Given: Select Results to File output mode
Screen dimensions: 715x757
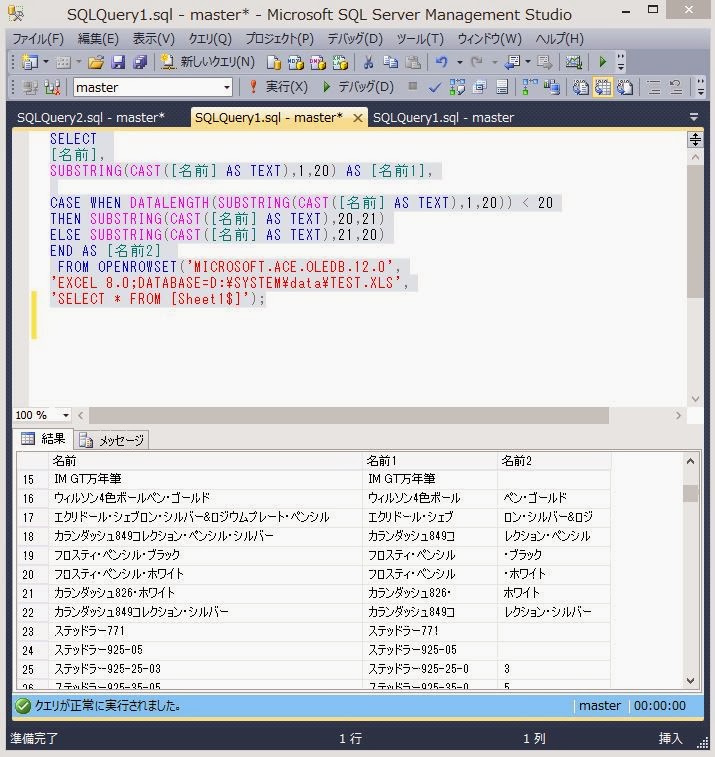Looking at the screenshot, I should [x=625, y=87].
